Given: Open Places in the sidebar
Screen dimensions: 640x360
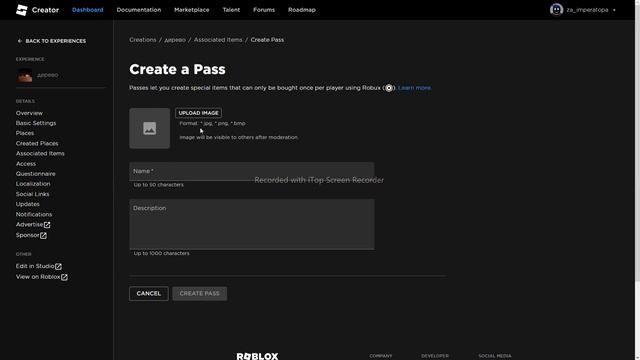Looking at the screenshot, I should pyautogui.click(x=25, y=133).
